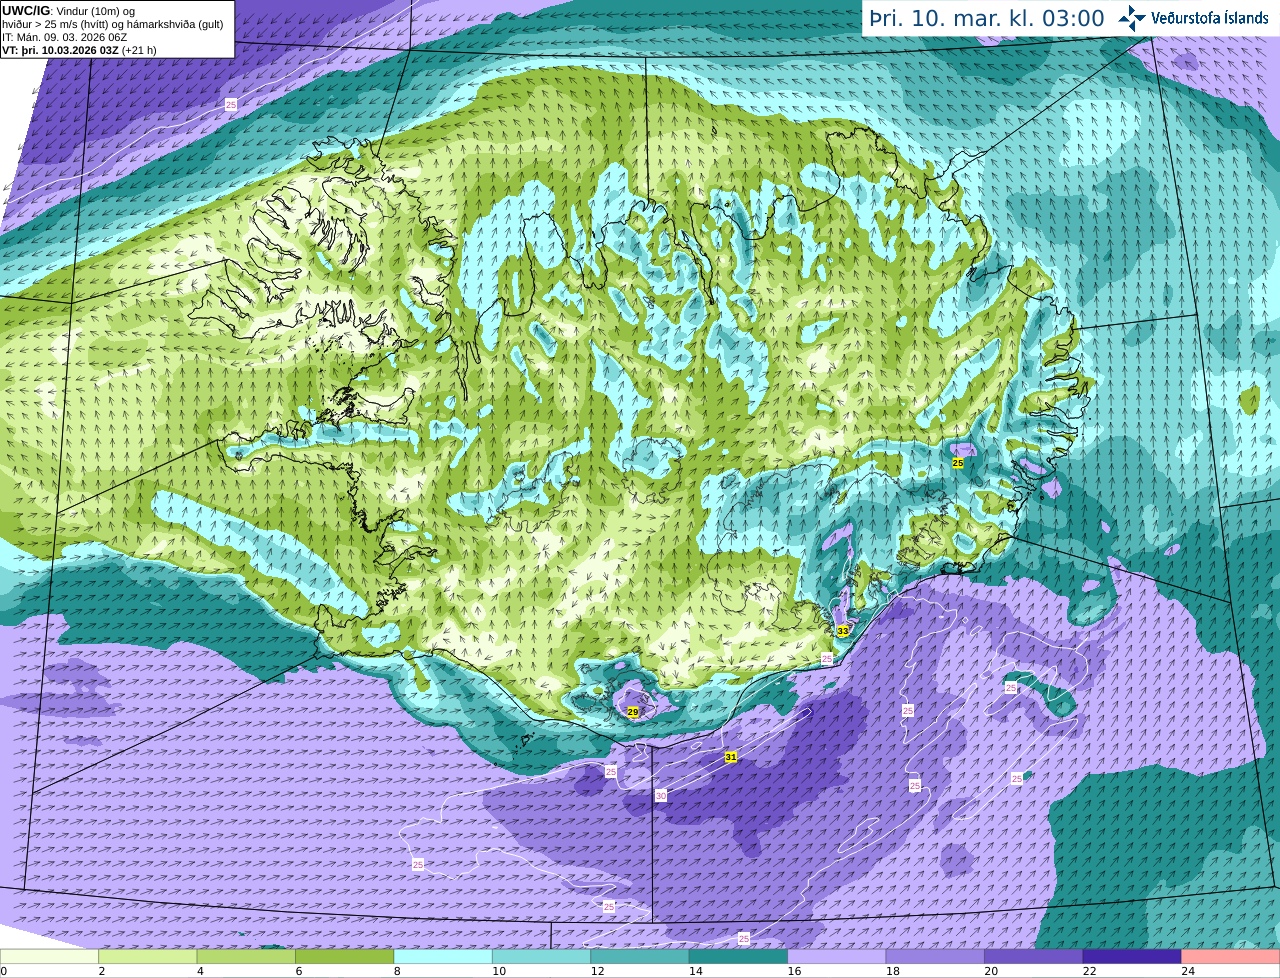This screenshot has height=978, width=1280.
Task: Click the 'hviður > 25 m/s' legend description line
Action: (x=112, y=24)
